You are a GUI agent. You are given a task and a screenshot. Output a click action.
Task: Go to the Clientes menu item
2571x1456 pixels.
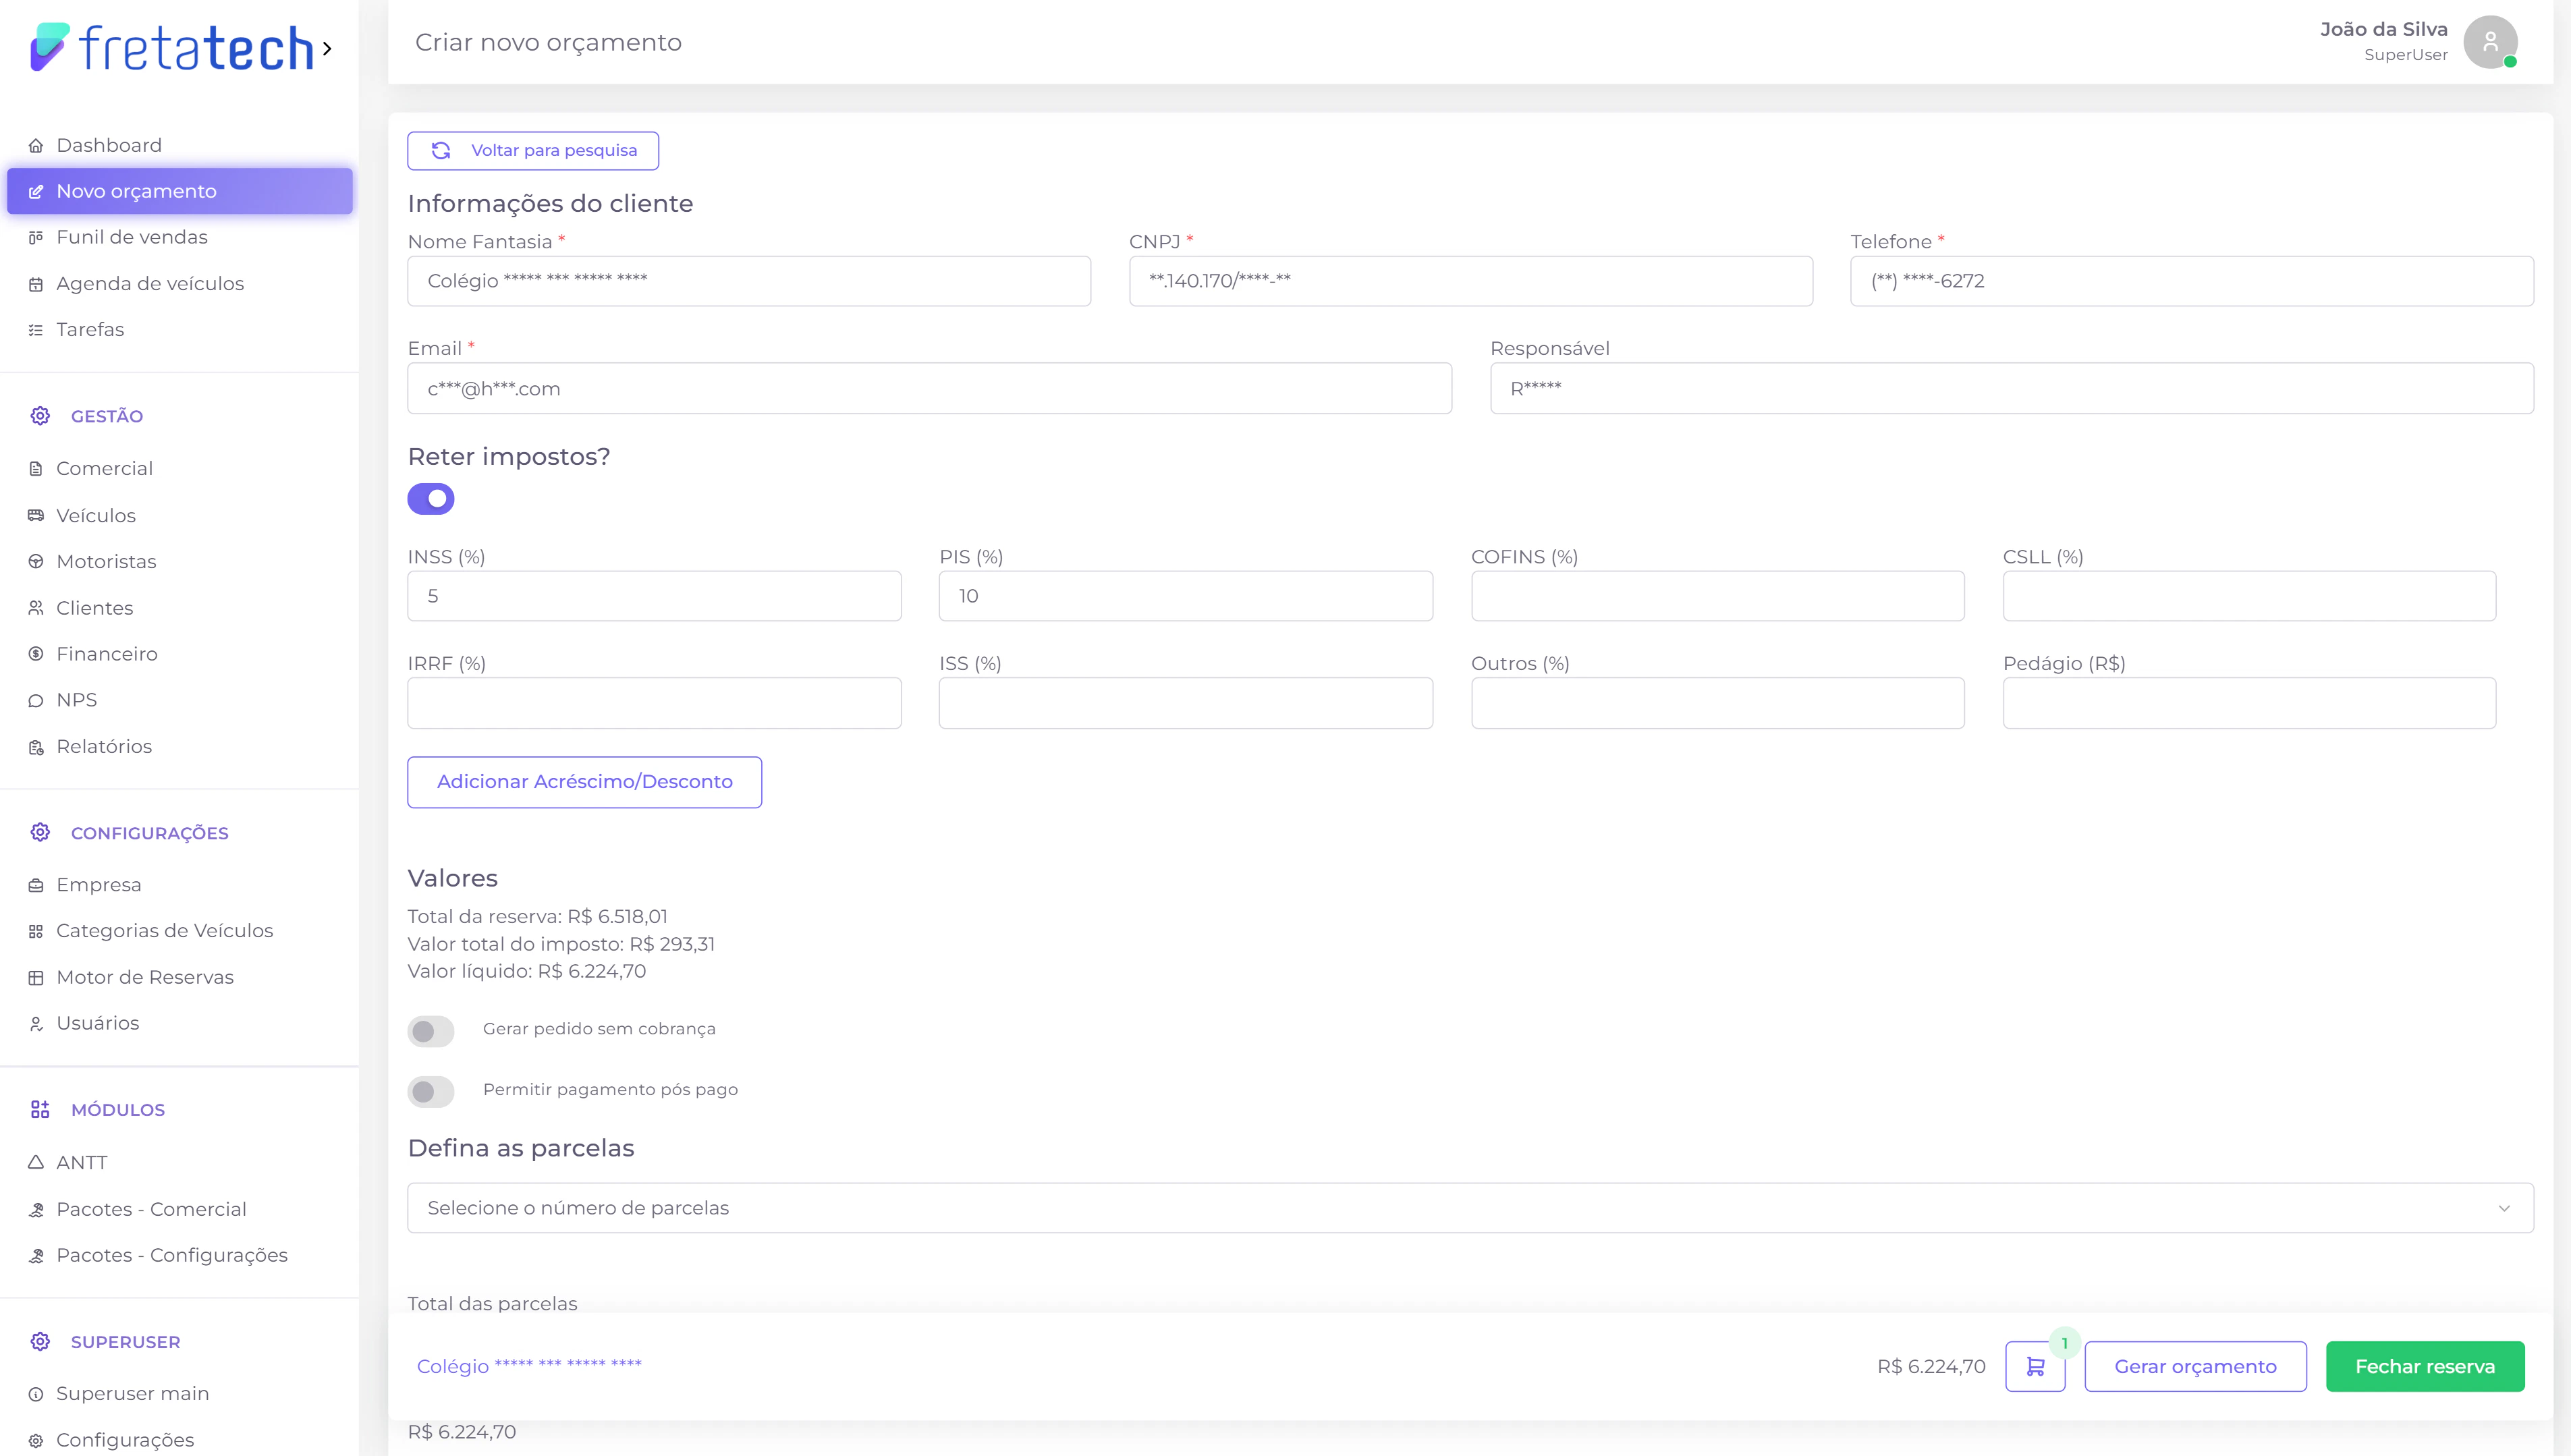pos(94,608)
